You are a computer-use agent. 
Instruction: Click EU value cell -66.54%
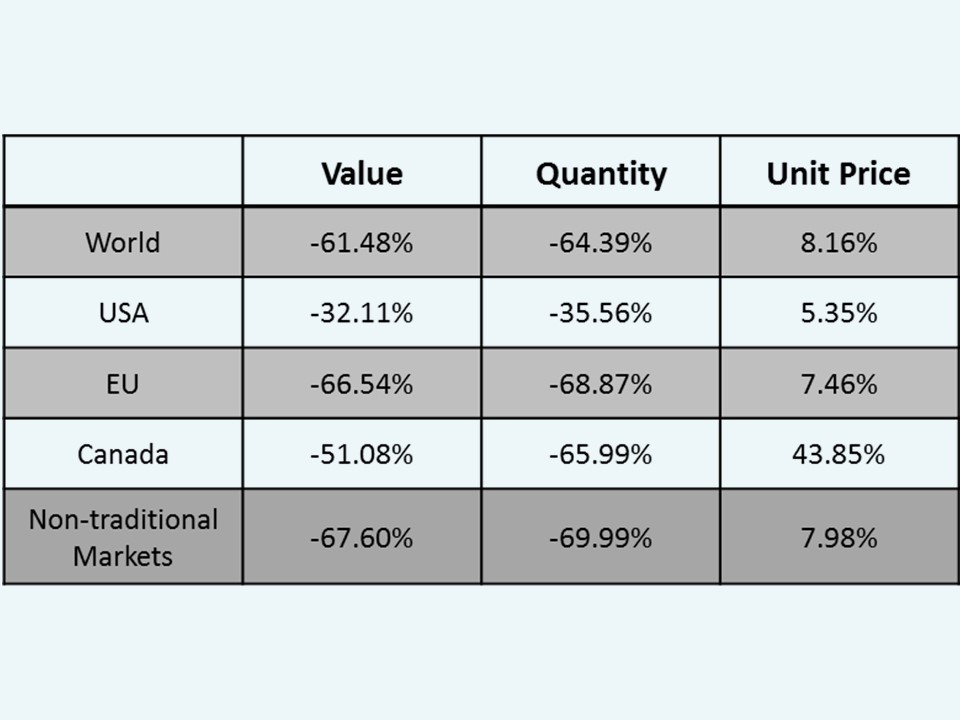pyautogui.click(x=361, y=384)
